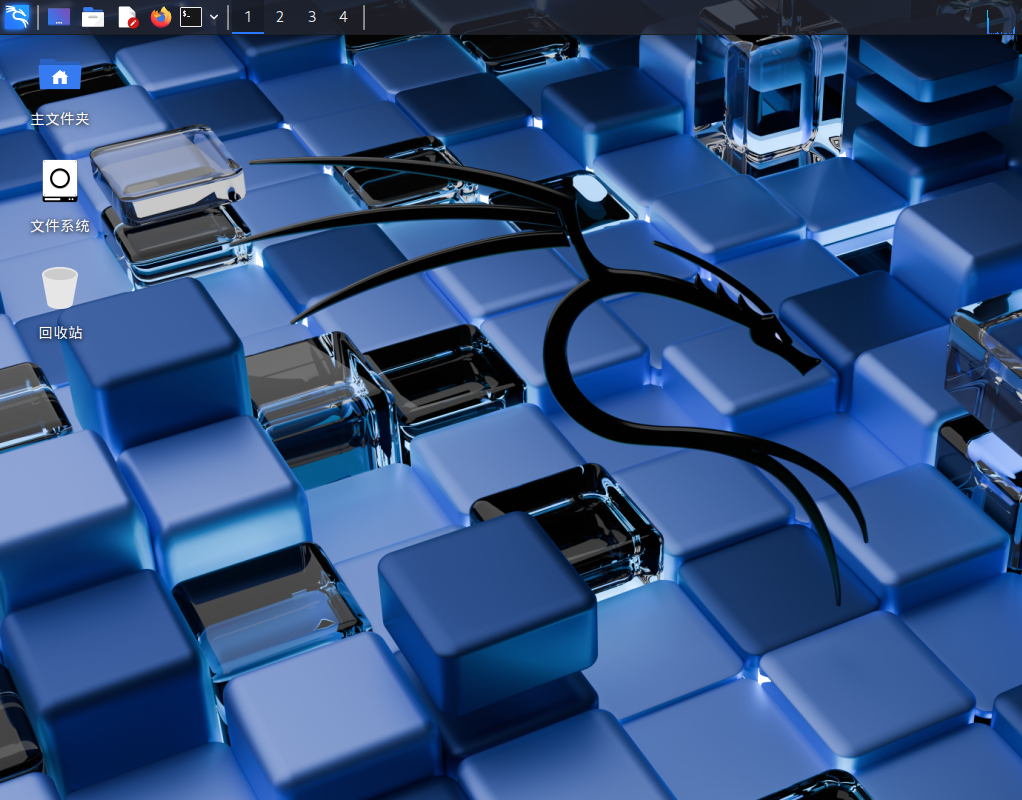This screenshot has width=1022, height=800.
Task: Select workspace 4 in the switcher
Action: 343,17
